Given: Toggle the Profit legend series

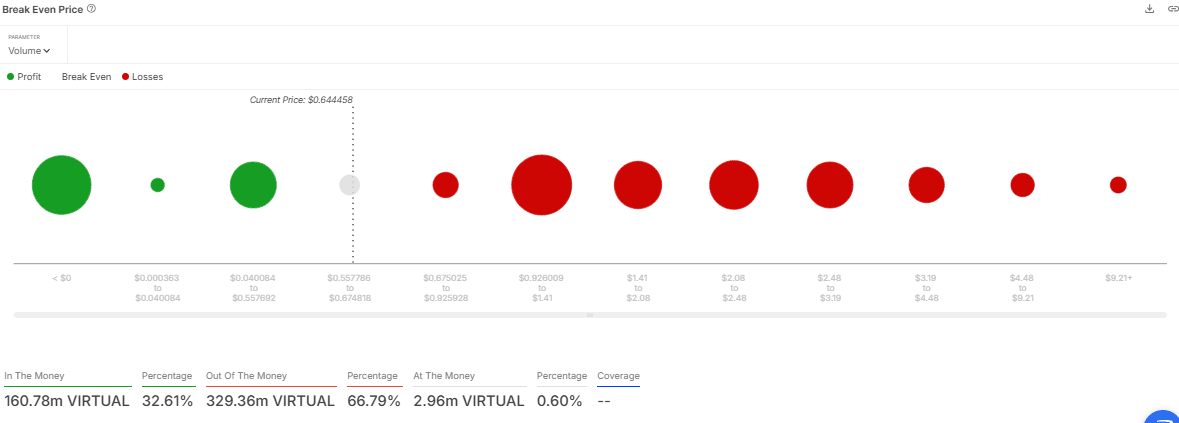Looking at the screenshot, I should pos(24,77).
